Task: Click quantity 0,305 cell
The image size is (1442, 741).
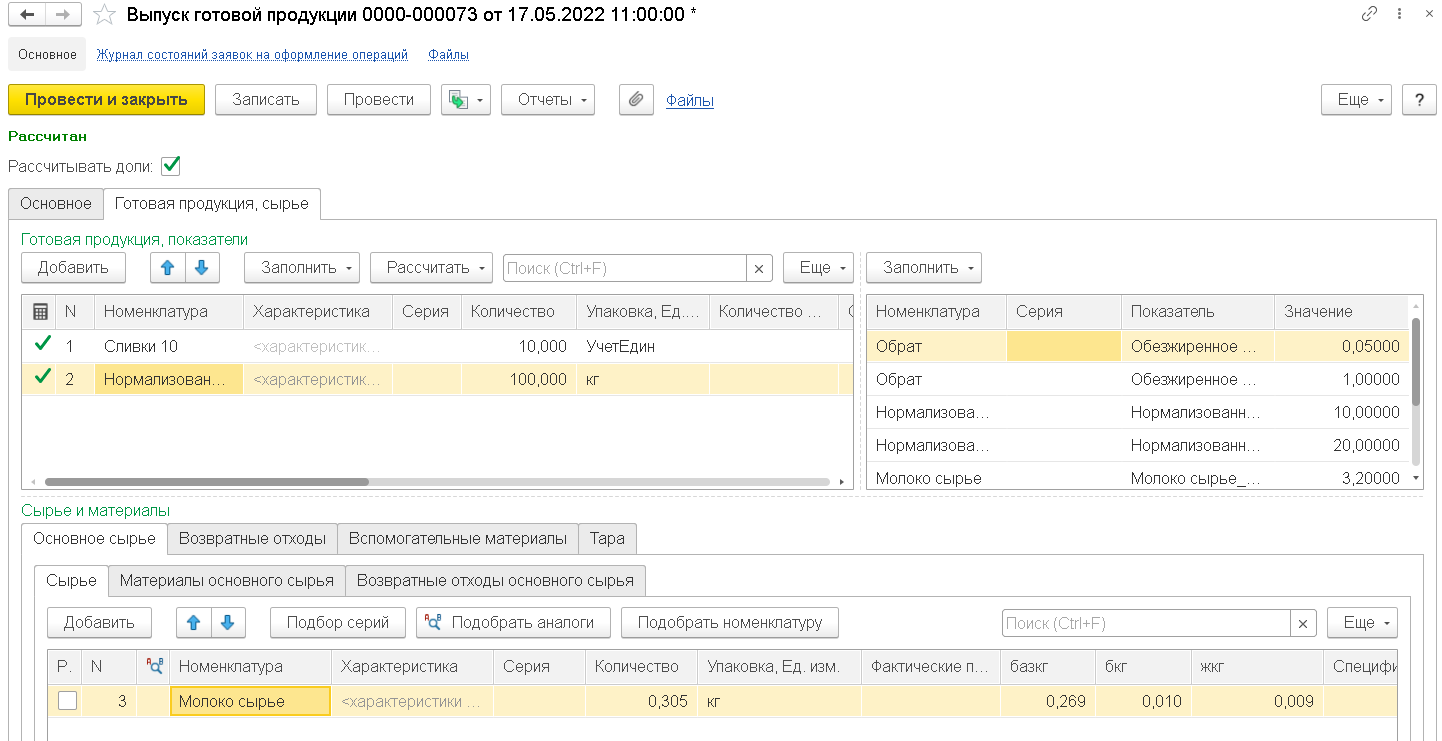Action: point(643,701)
